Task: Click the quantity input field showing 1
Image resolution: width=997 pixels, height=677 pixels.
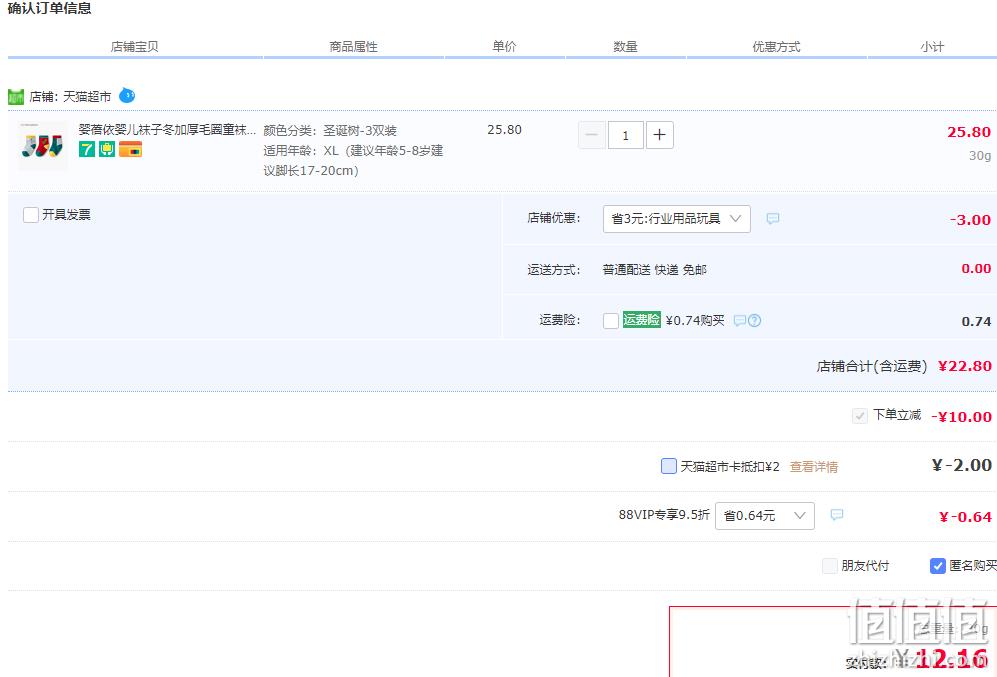Action: point(626,135)
